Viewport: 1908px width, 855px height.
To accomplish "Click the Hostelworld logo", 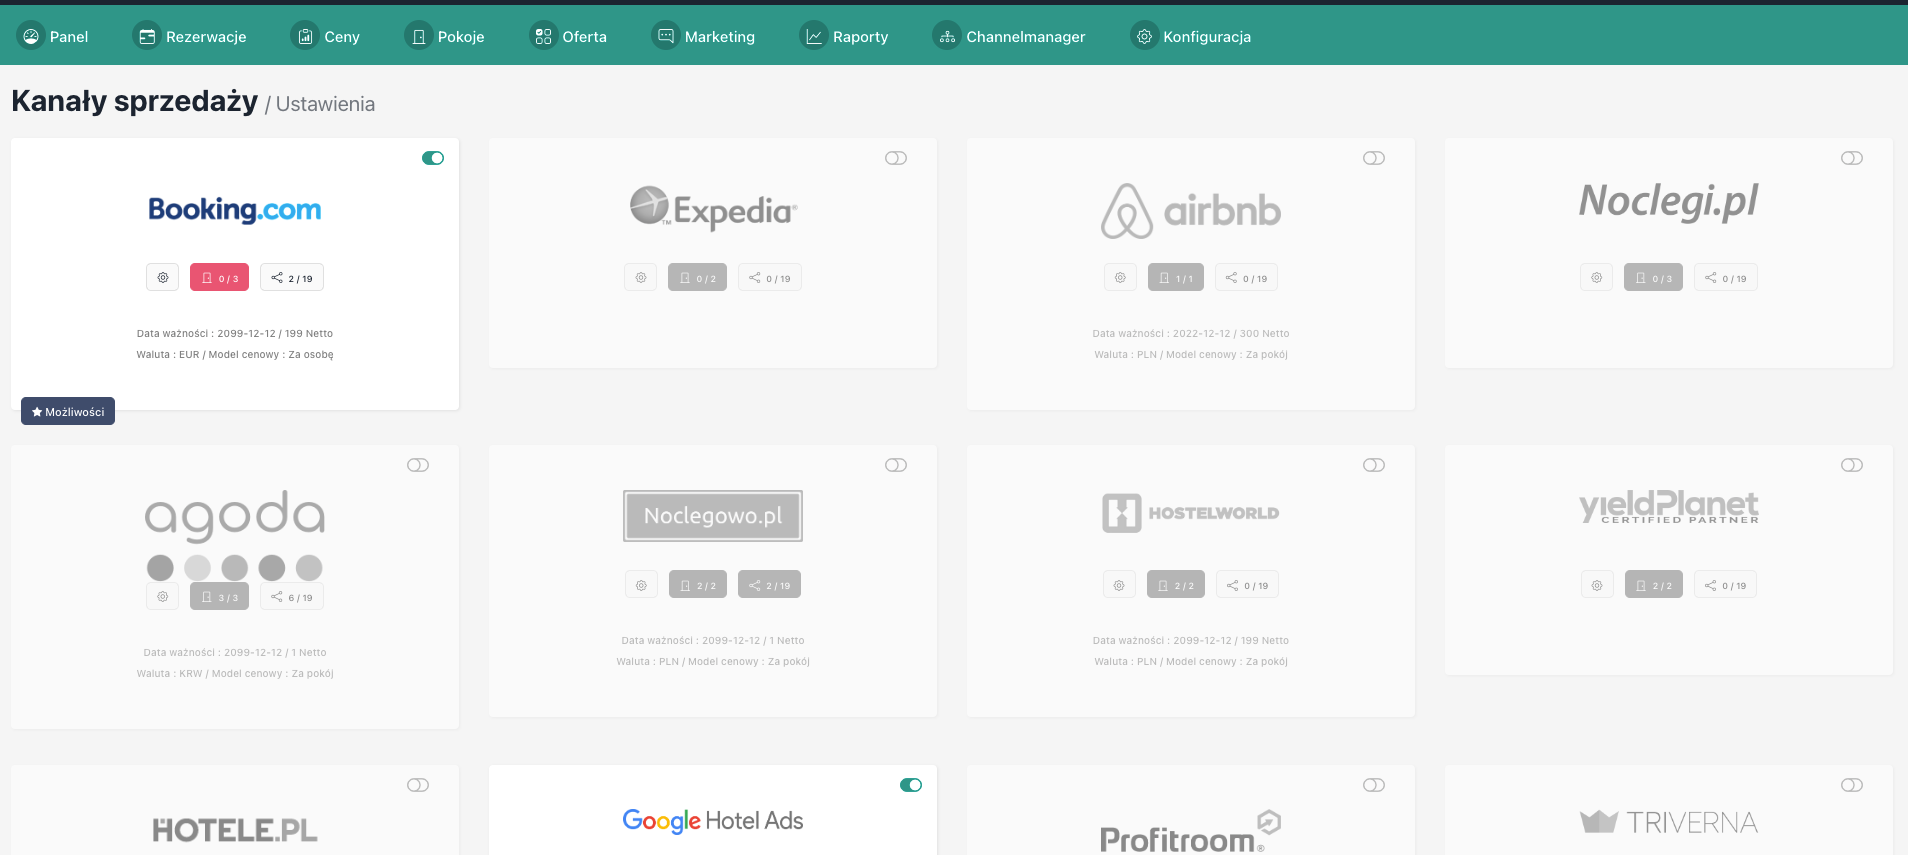I will coord(1191,513).
